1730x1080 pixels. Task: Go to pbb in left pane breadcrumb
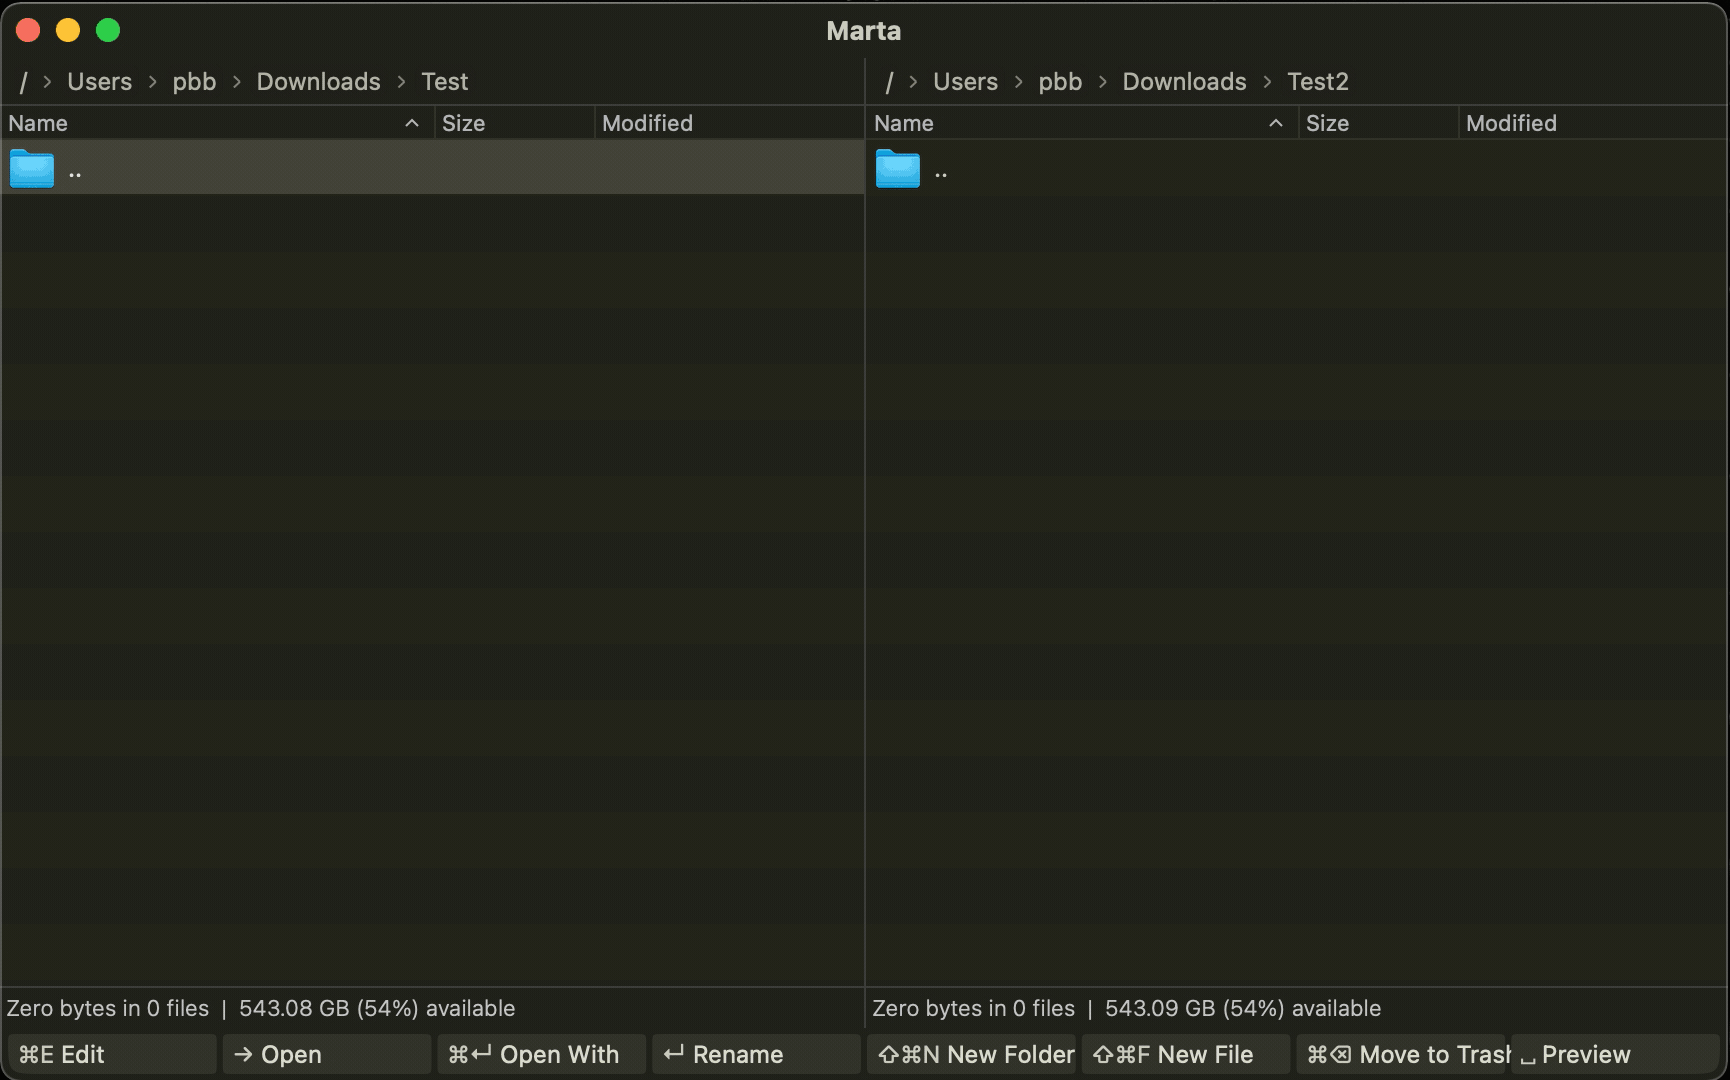tap(194, 82)
